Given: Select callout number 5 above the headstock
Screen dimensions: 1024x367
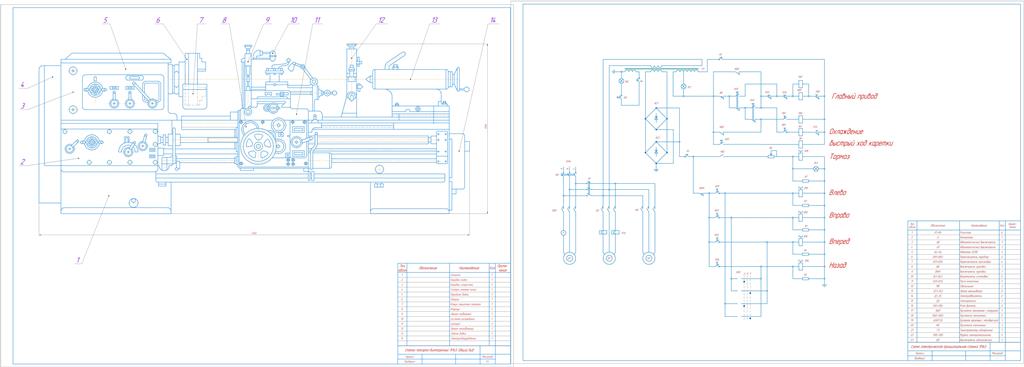Looking at the screenshot, I should [105, 20].
